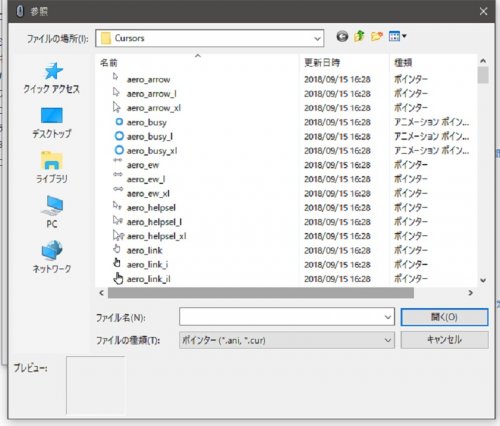This screenshot has width=500, height=426.
Task: Expand the file location (Cursors) dropdown
Action: click(317, 39)
